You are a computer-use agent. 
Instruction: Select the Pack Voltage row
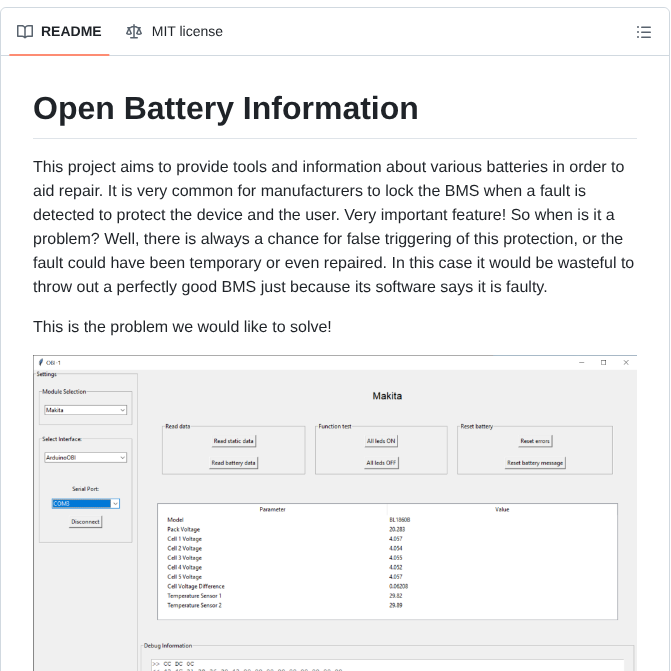[x=387, y=529]
